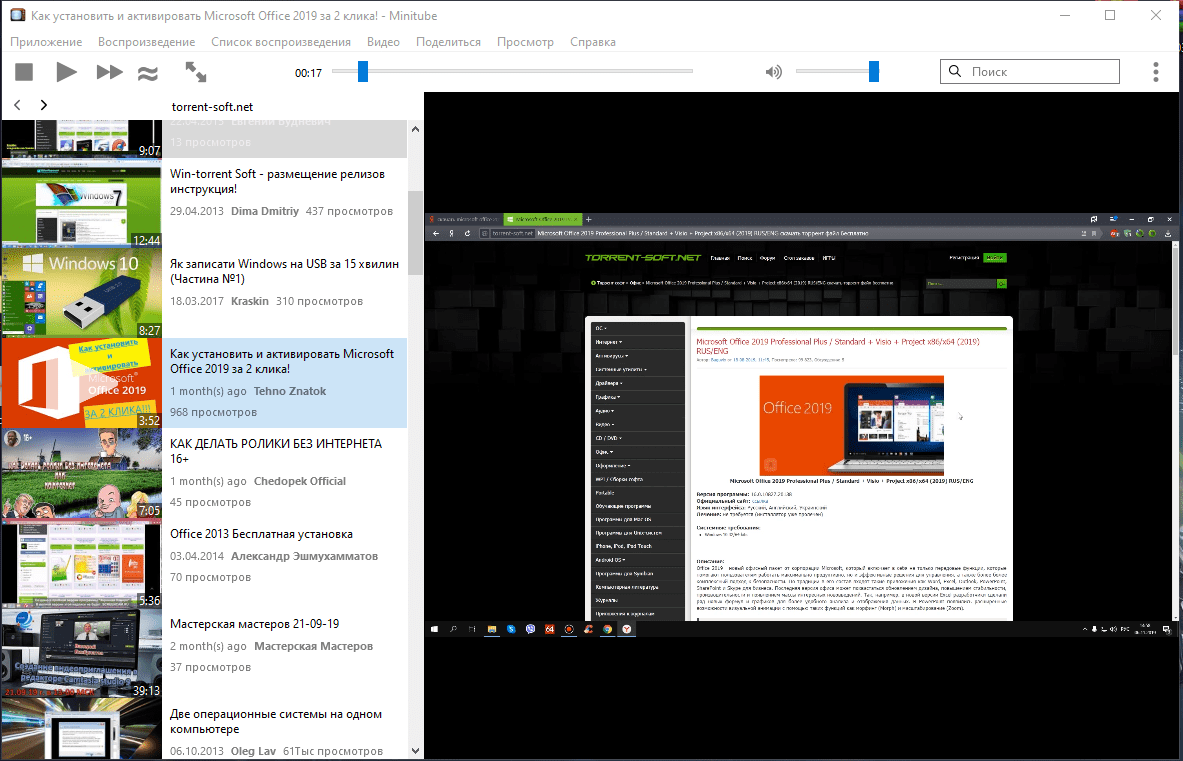Image resolution: width=1183 pixels, height=761 pixels.
Task: Go back with the left chevron
Action: point(17,105)
